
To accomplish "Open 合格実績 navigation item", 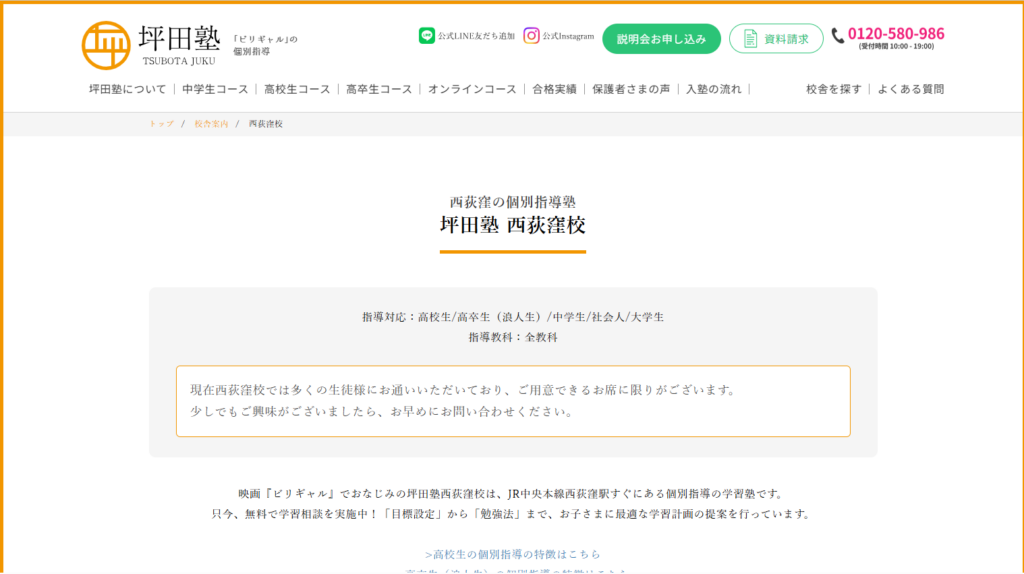I will (x=554, y=89).
